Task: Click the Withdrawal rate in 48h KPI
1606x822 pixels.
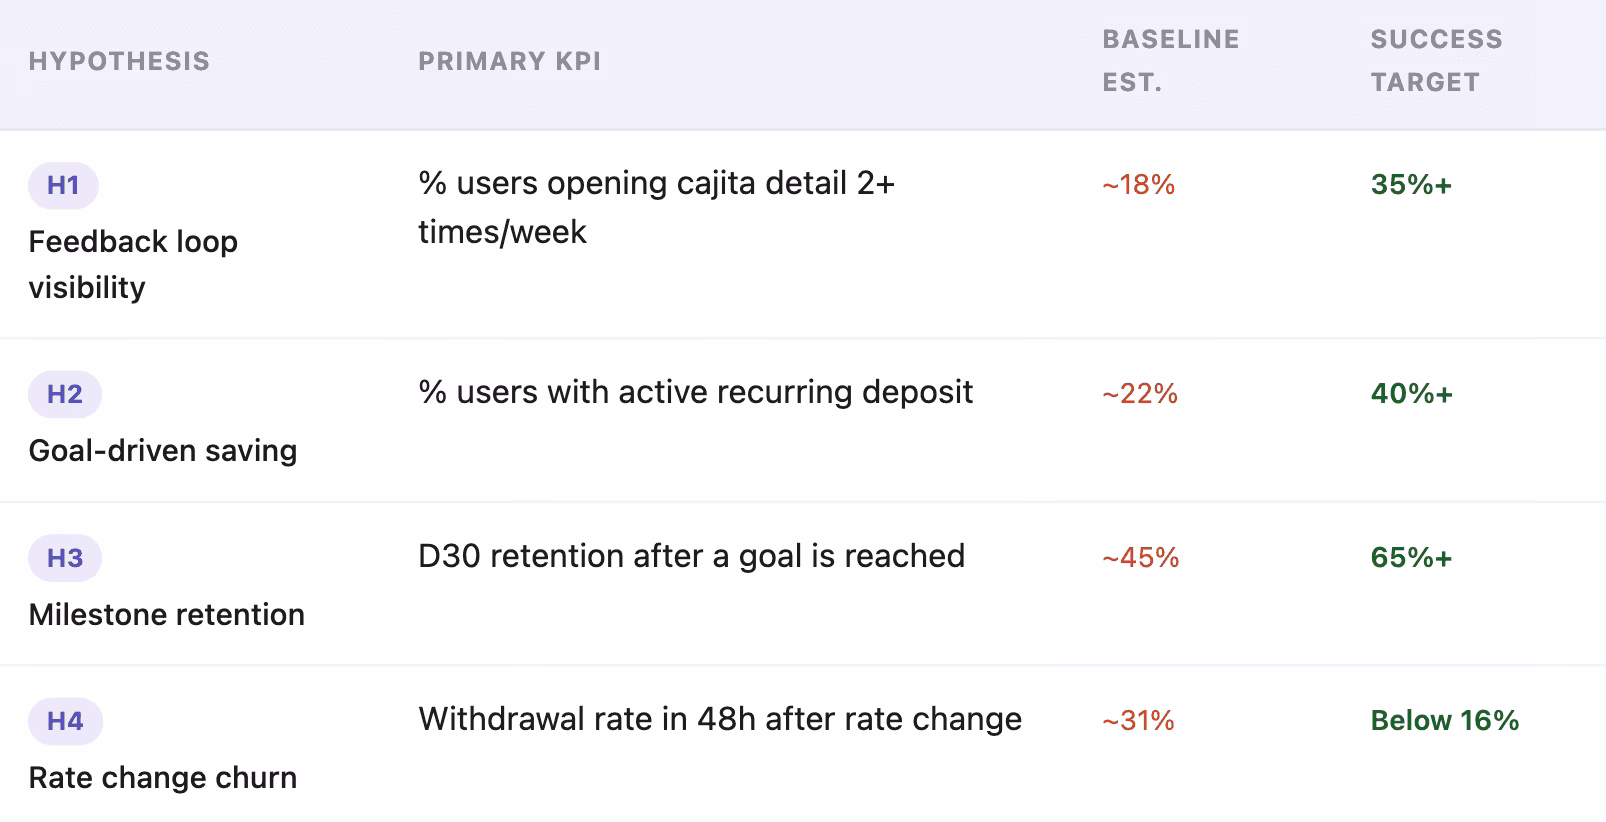Action: (x=720, y=719)
